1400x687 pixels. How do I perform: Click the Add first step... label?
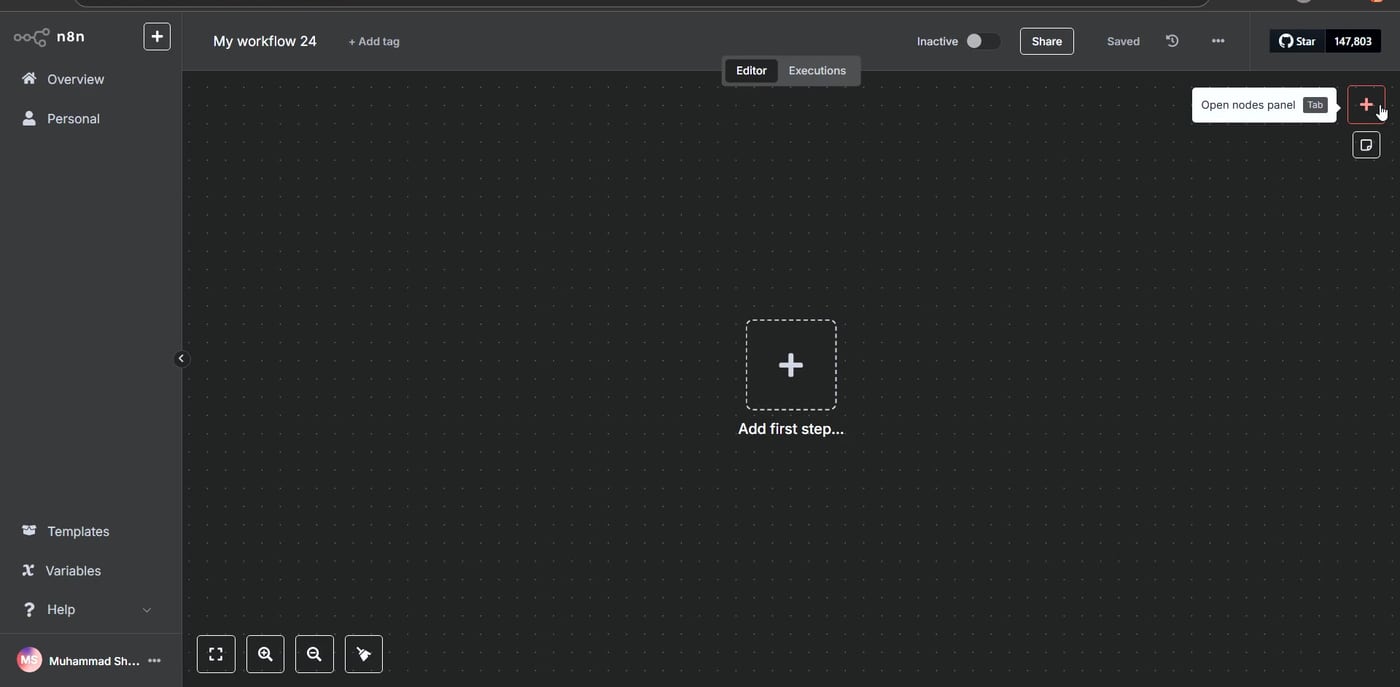click(791, 429)
